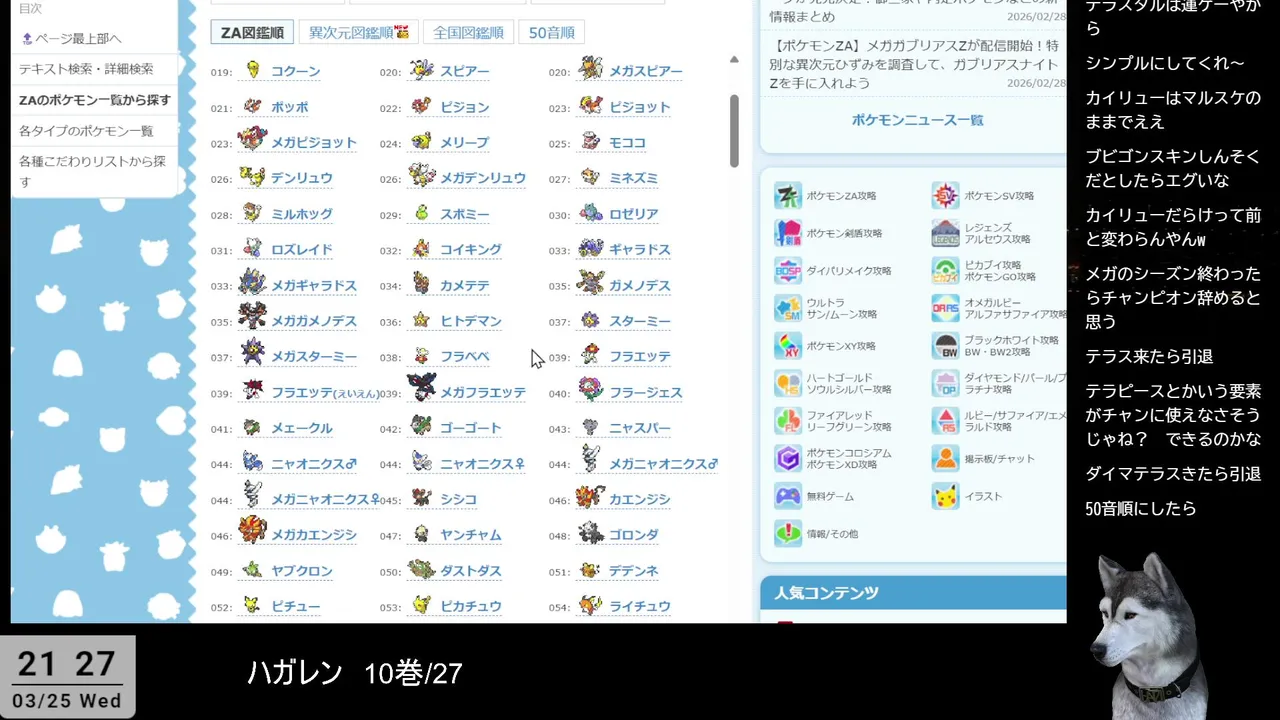Open ZAのポケモン一覧から探す sidebar item
Screen dimensions: 1280x720
tap(94, 100)
